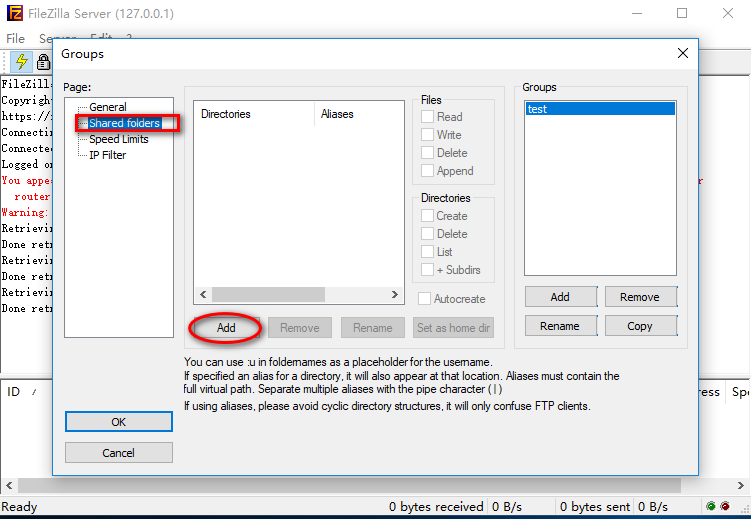Click the ID column header in main window
The width and height of the screenshot is (751, 519).
pos(13,392)
